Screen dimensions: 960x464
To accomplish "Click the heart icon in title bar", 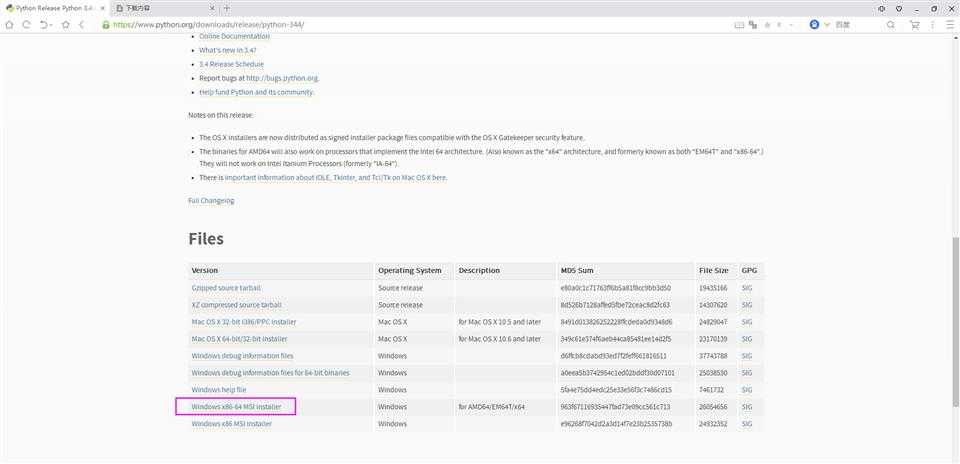I will click(899, 9).
